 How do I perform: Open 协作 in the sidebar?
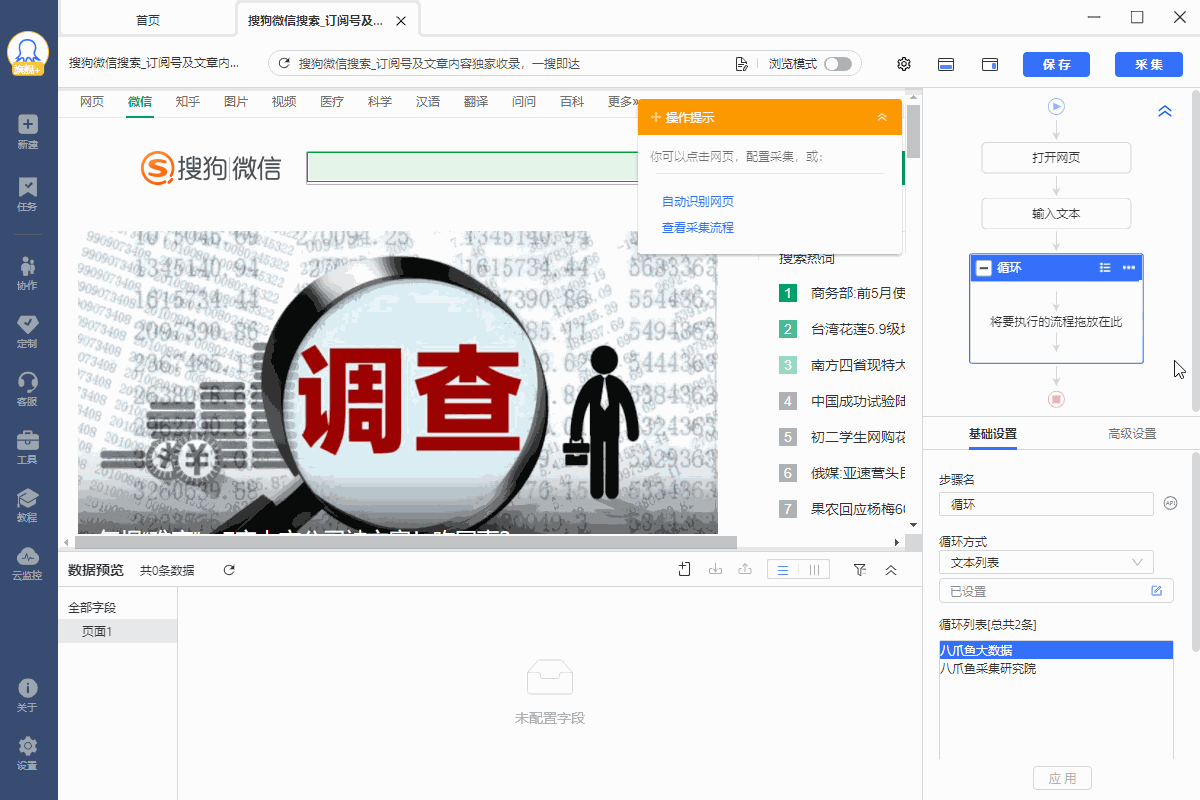click(28, 272)
